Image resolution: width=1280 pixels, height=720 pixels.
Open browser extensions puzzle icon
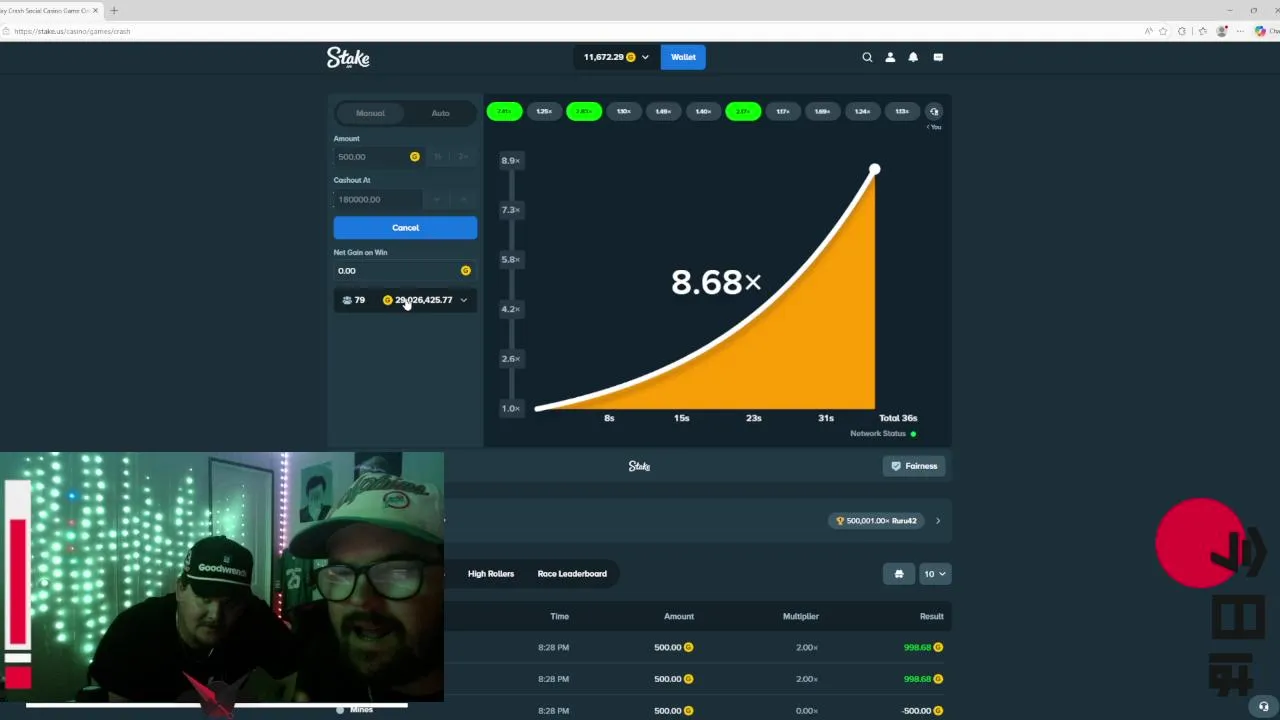tap(1182, 31)
